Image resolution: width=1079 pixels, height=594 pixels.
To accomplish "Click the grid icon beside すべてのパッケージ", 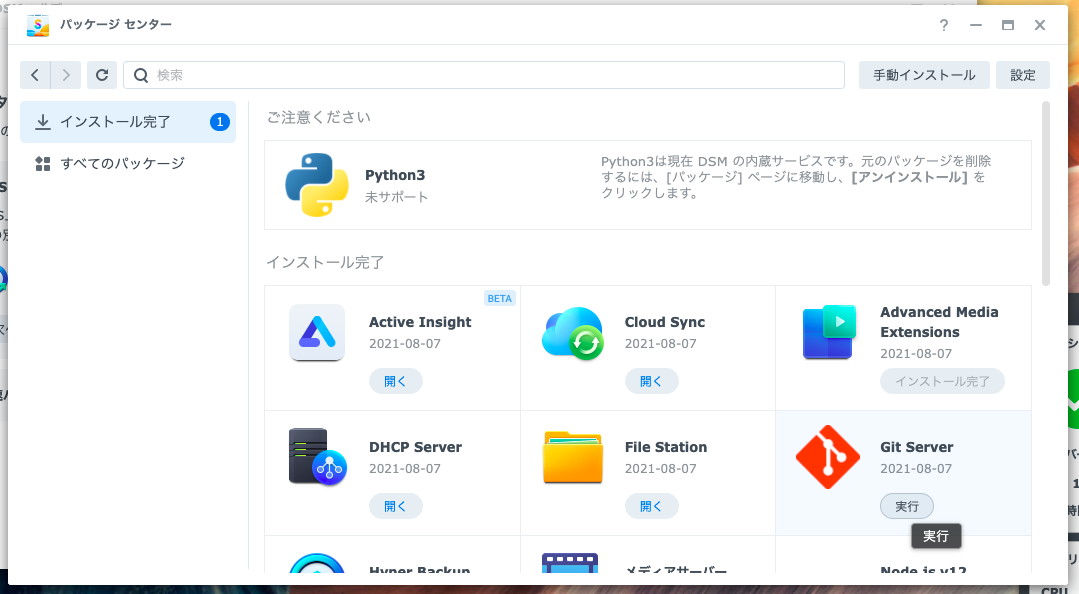I will pyautogui.click(x=43, y=164).
